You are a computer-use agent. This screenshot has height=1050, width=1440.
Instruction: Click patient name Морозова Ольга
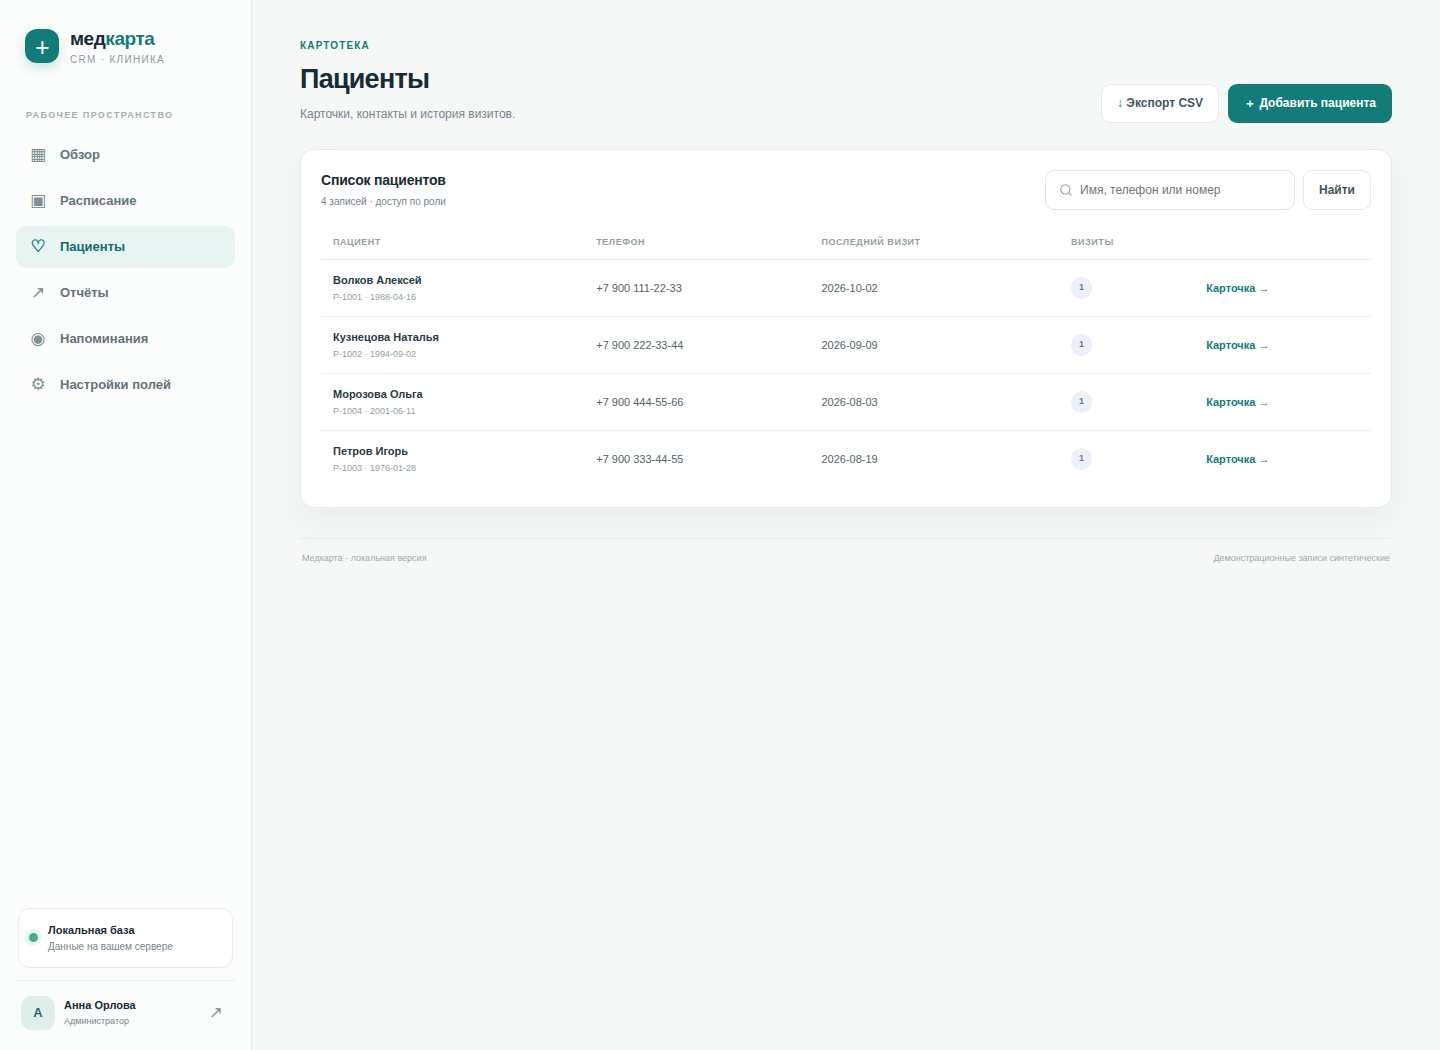[378, 395]
